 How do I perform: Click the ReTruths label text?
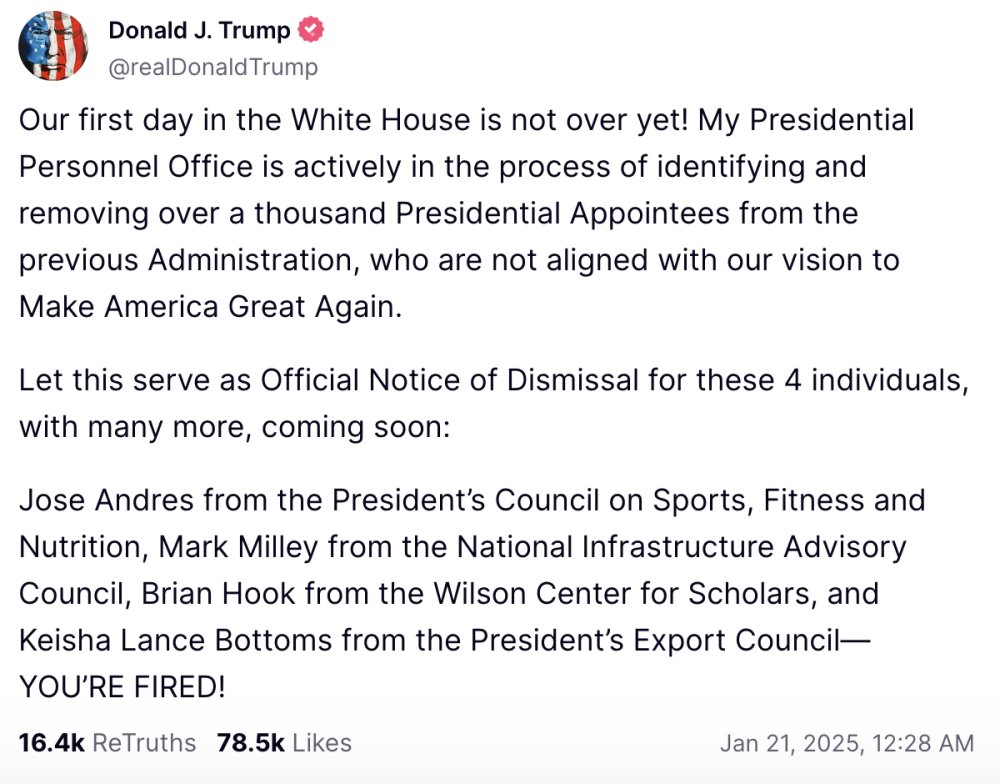(145, 743)
